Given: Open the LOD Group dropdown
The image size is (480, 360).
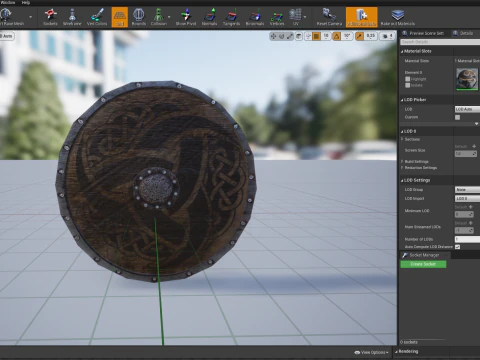Looking at the screenshot, I should (x=467, y=190).
